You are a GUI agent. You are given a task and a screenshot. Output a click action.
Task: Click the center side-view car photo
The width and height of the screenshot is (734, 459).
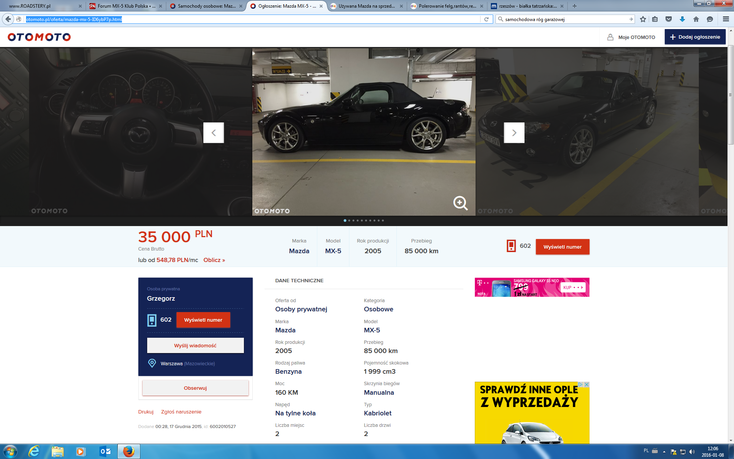tap(364, 132)
